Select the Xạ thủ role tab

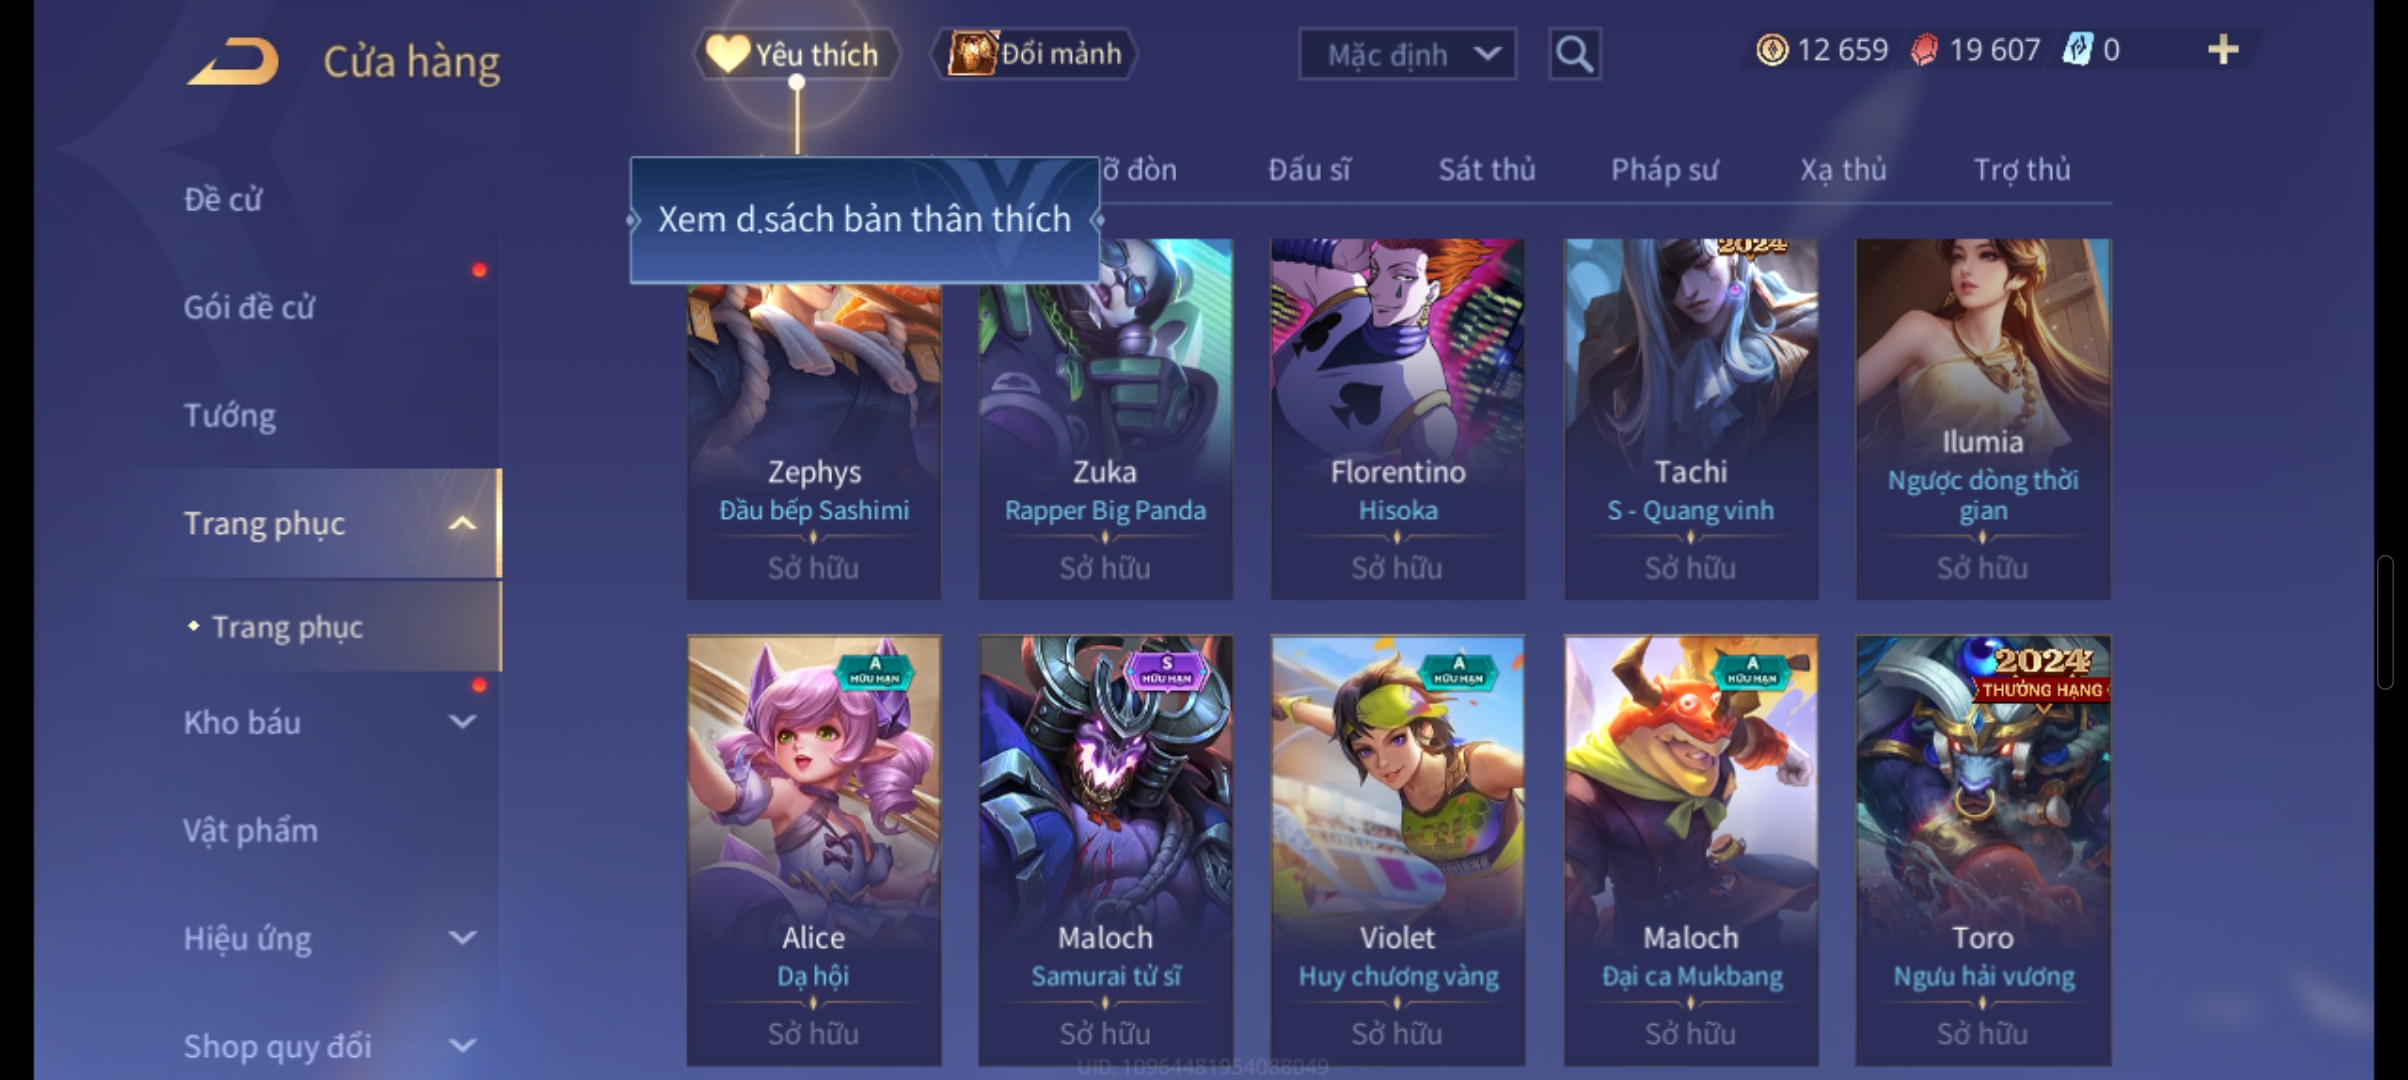pyautogui.click(x=1843, y=170)
